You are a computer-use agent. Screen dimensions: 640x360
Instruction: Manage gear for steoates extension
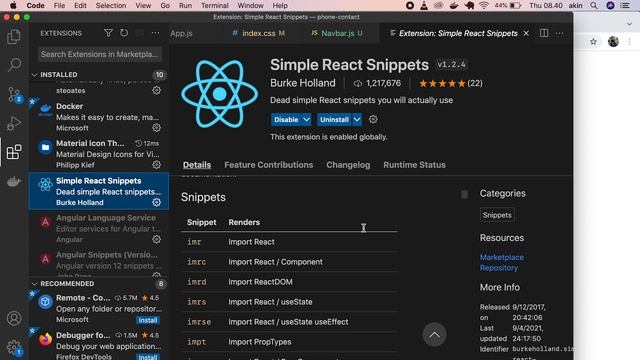tap(156, 90)
